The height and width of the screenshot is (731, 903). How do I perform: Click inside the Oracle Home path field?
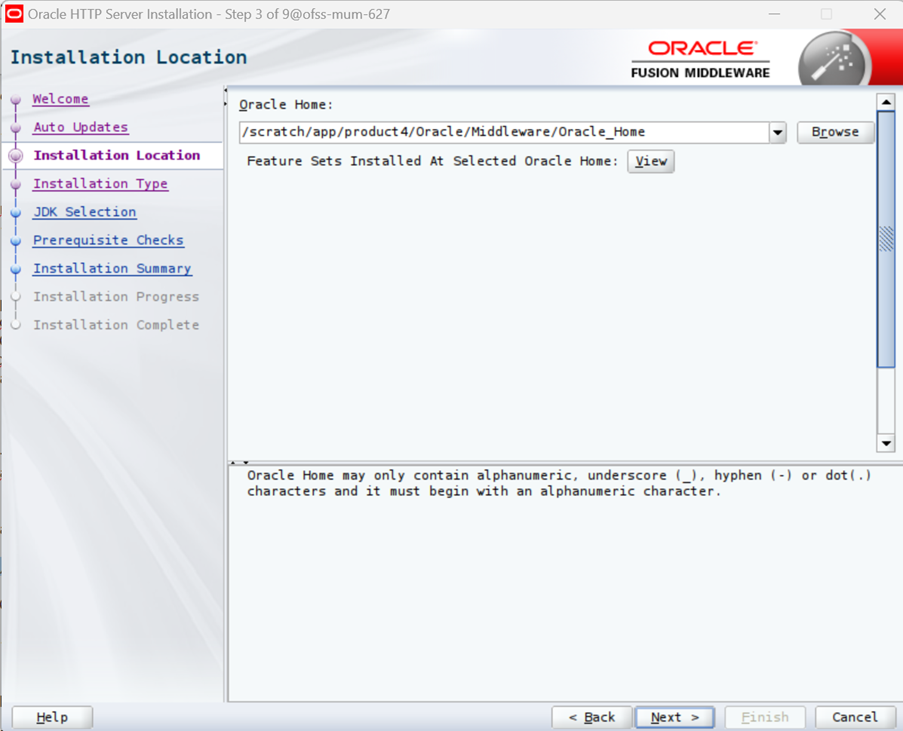(504, 132)
